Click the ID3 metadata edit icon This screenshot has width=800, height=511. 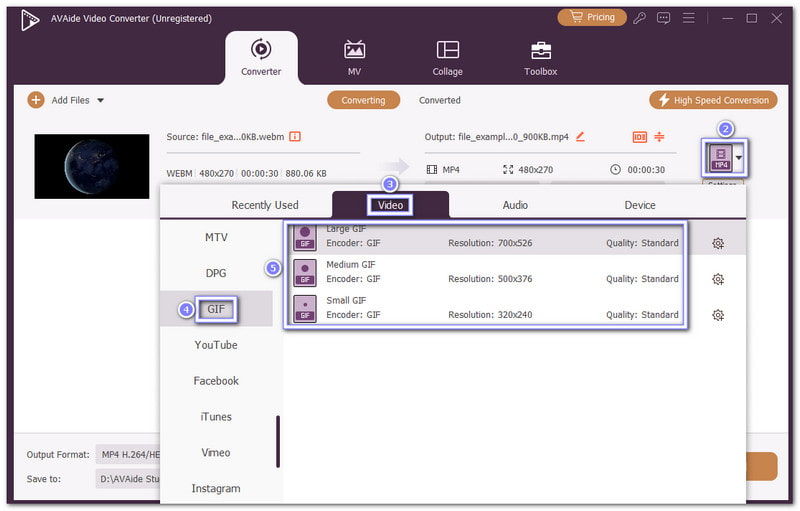point(639,137)
